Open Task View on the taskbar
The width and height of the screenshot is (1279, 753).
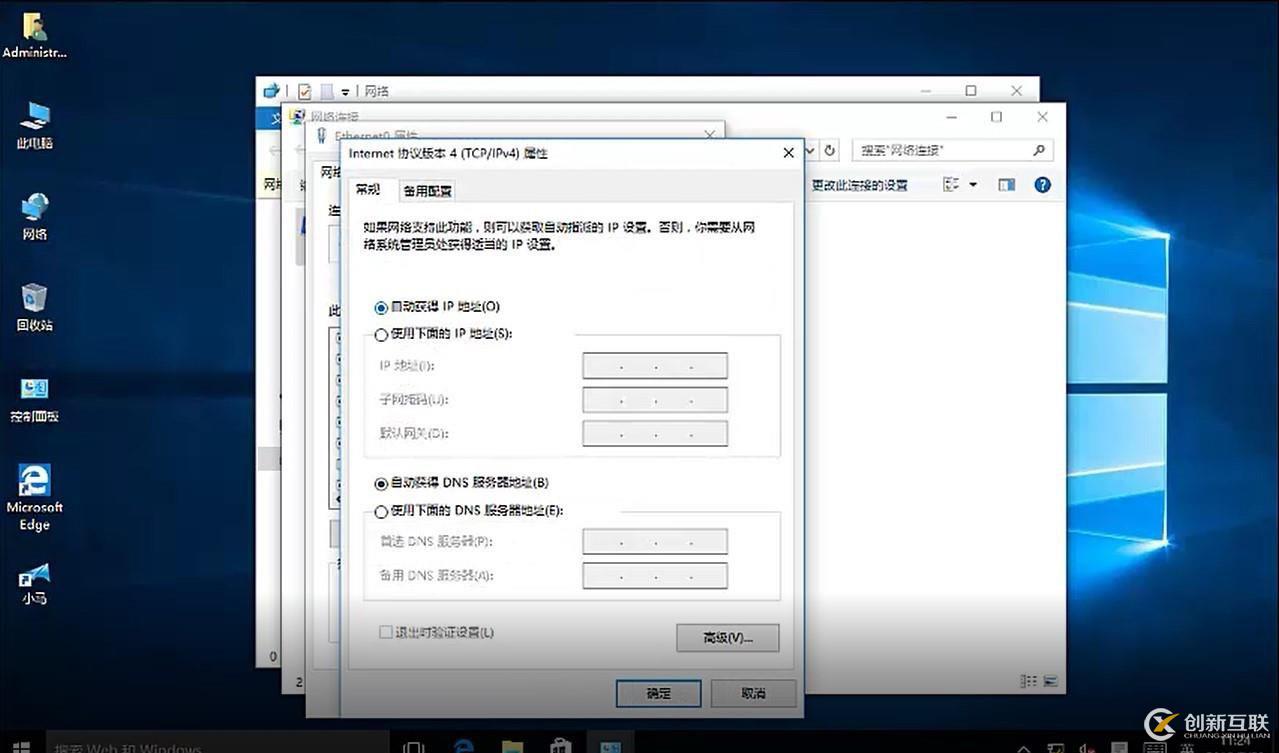pos(413,746)
